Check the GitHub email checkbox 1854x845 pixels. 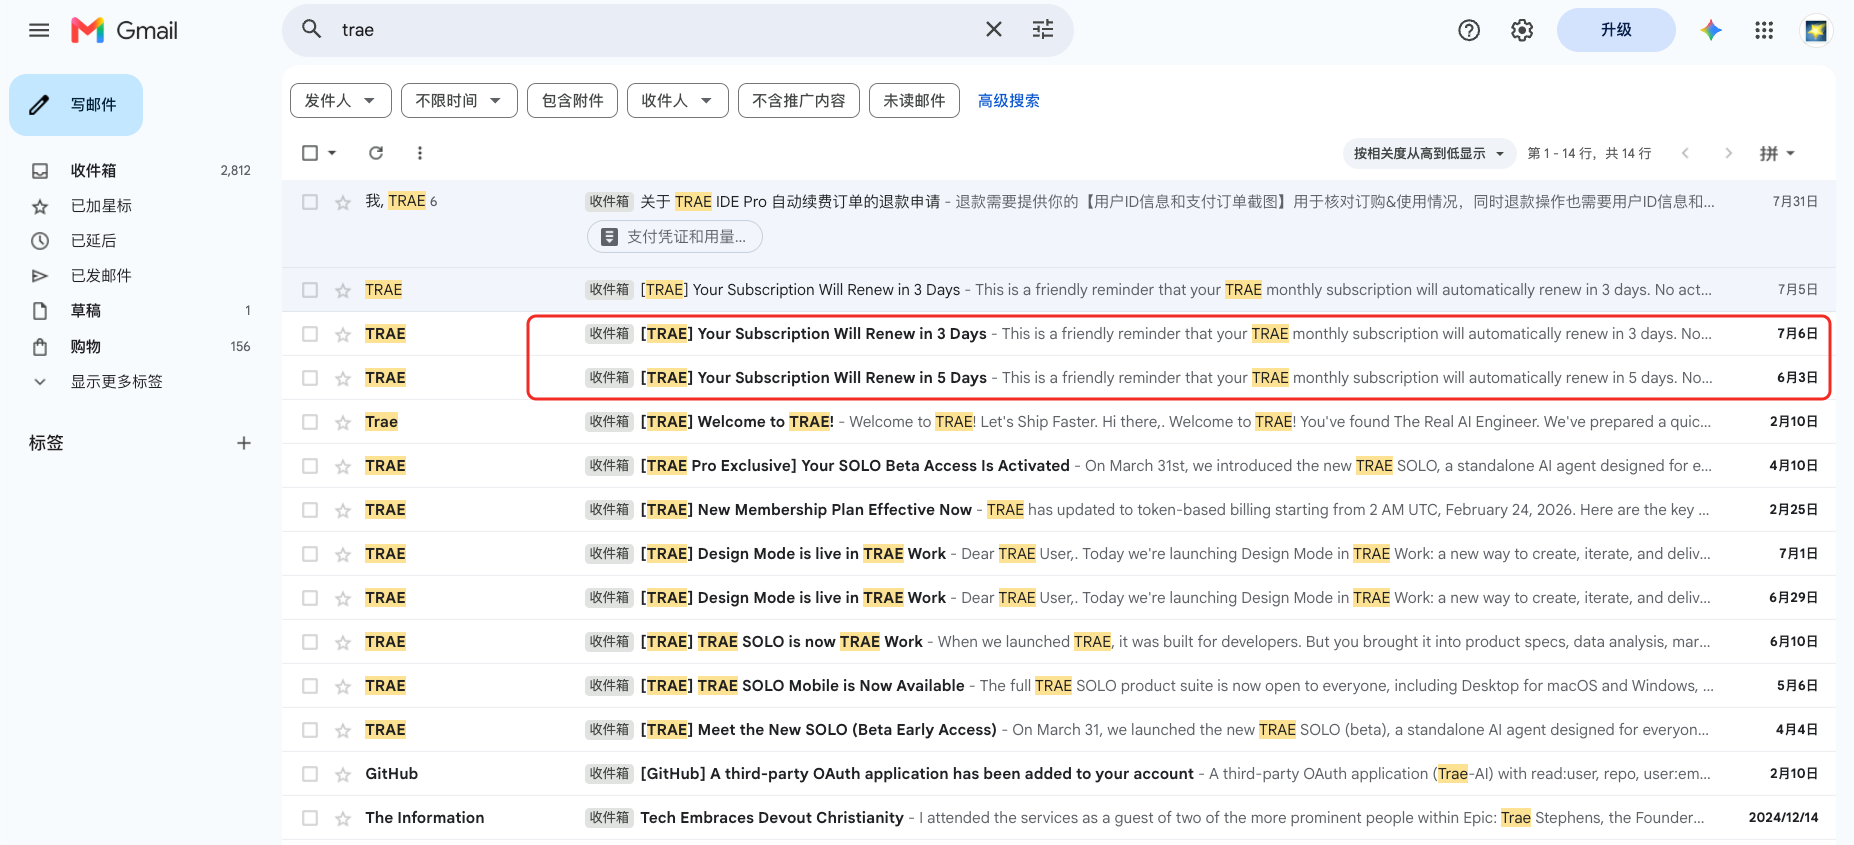(310, 774)
